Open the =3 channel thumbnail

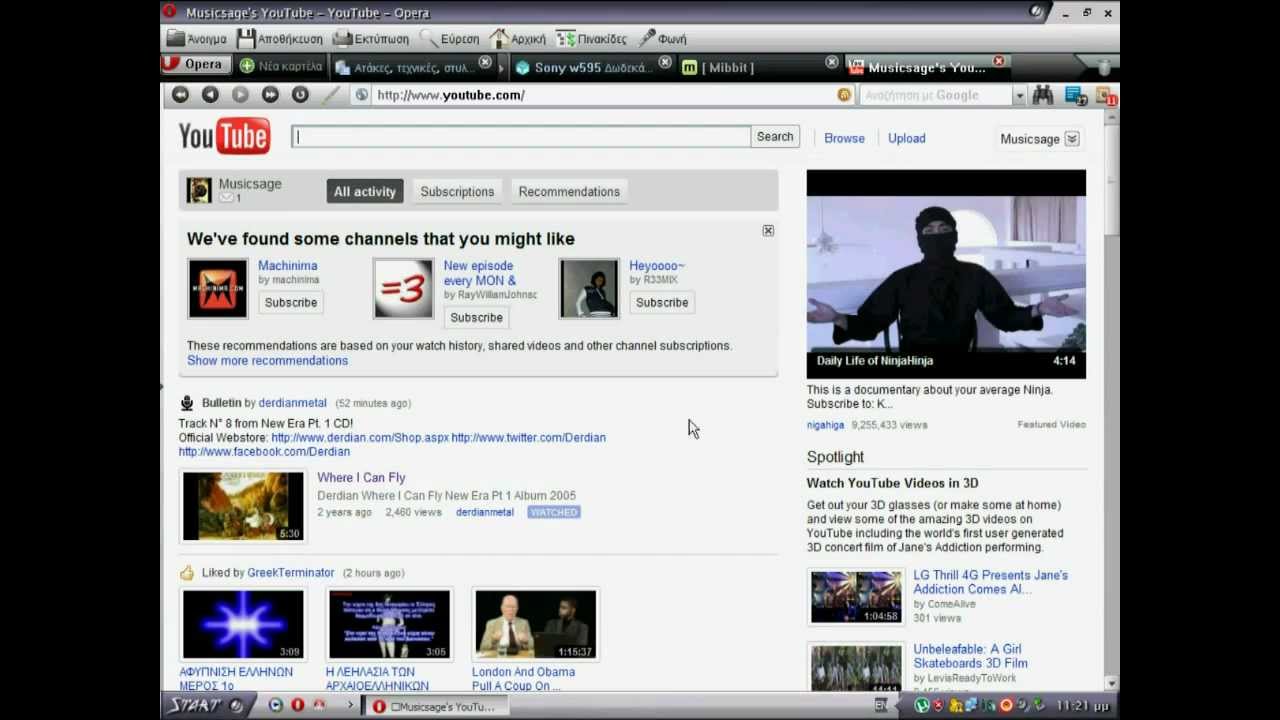403,289
